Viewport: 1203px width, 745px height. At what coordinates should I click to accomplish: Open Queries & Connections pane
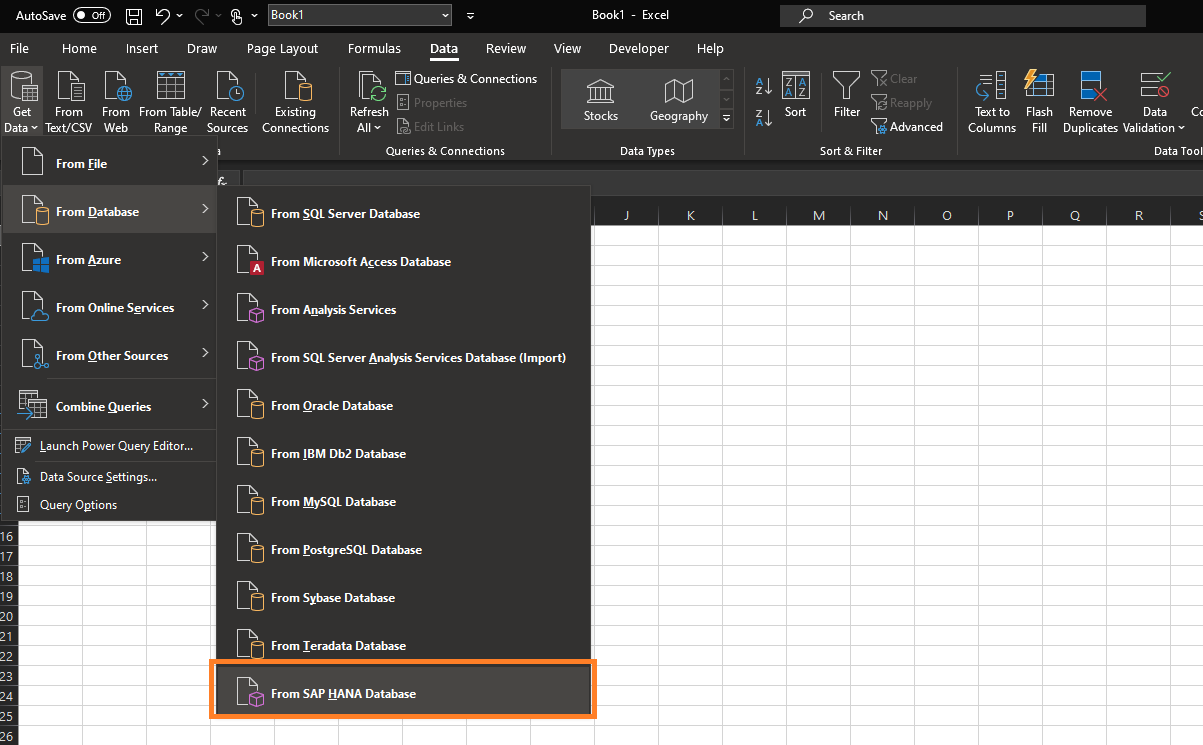(x=466, y=79)
